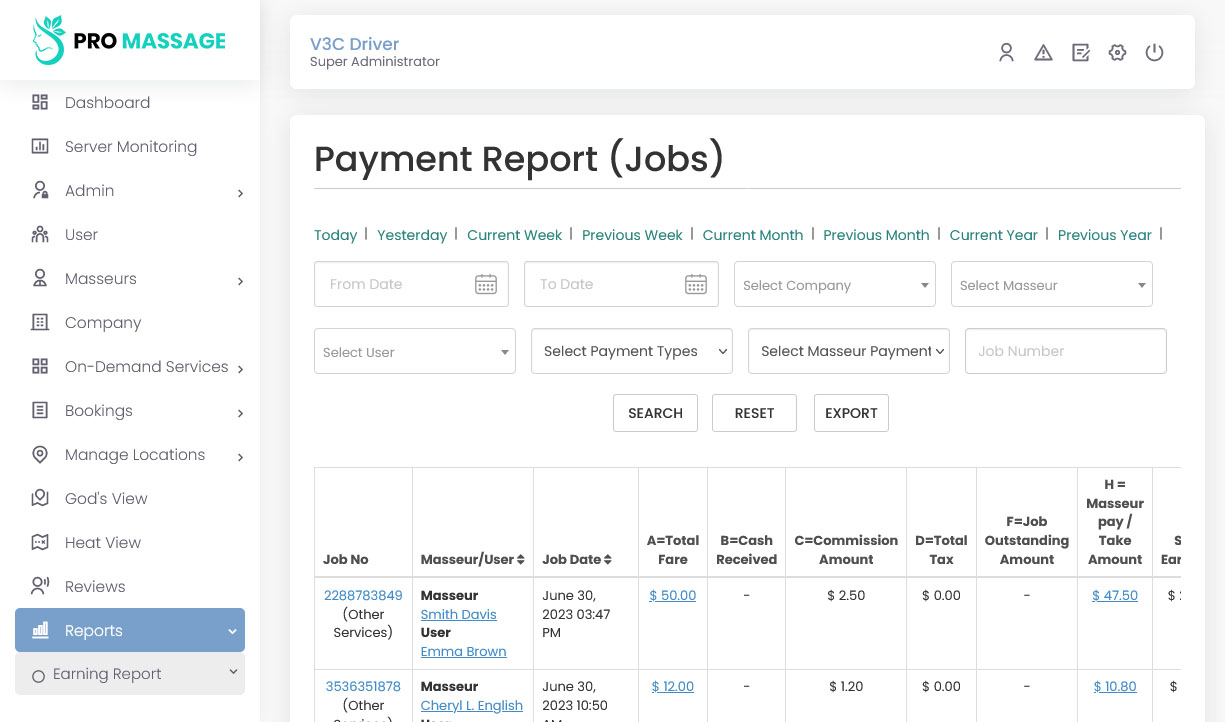Viewport: 1225px width, 722px height.
Task: Click the From Date input field
Action: (411, 284)
